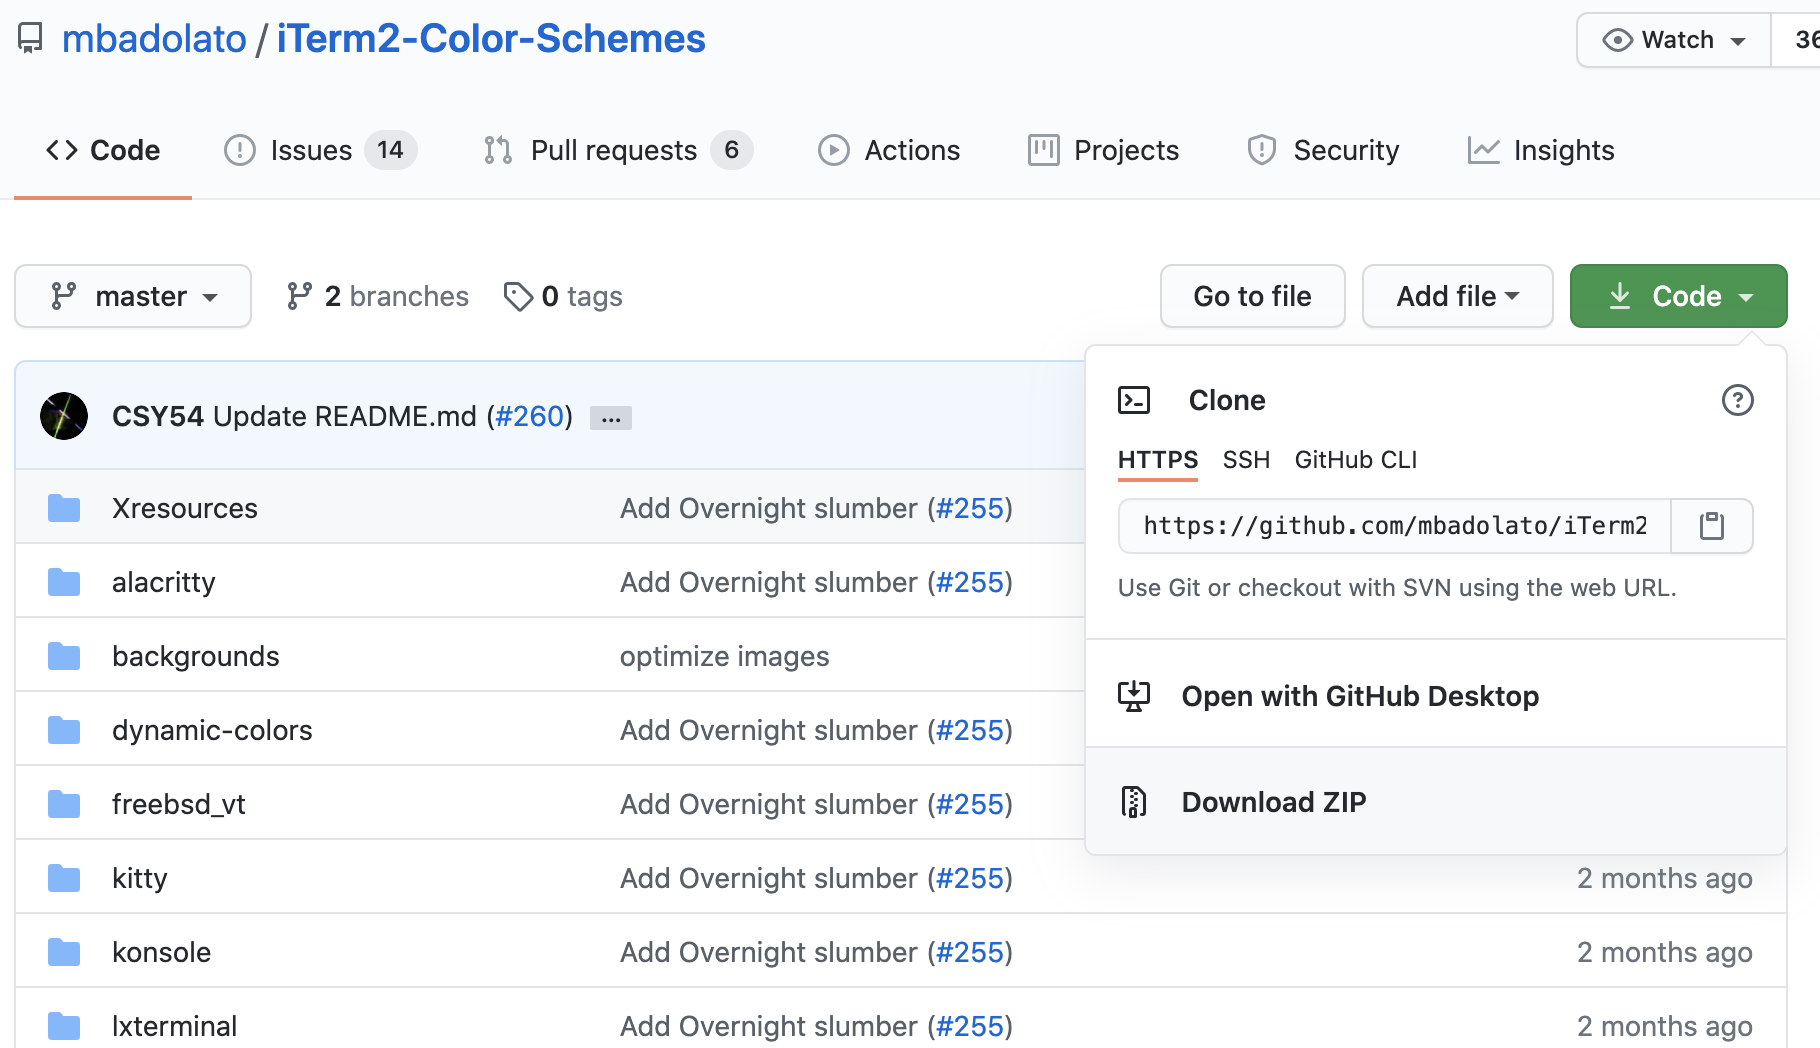This screenshot has height=1048, width=1820.
Task: Switch to the GitHub CLI clone tab
Action: tap(1356, 460)
